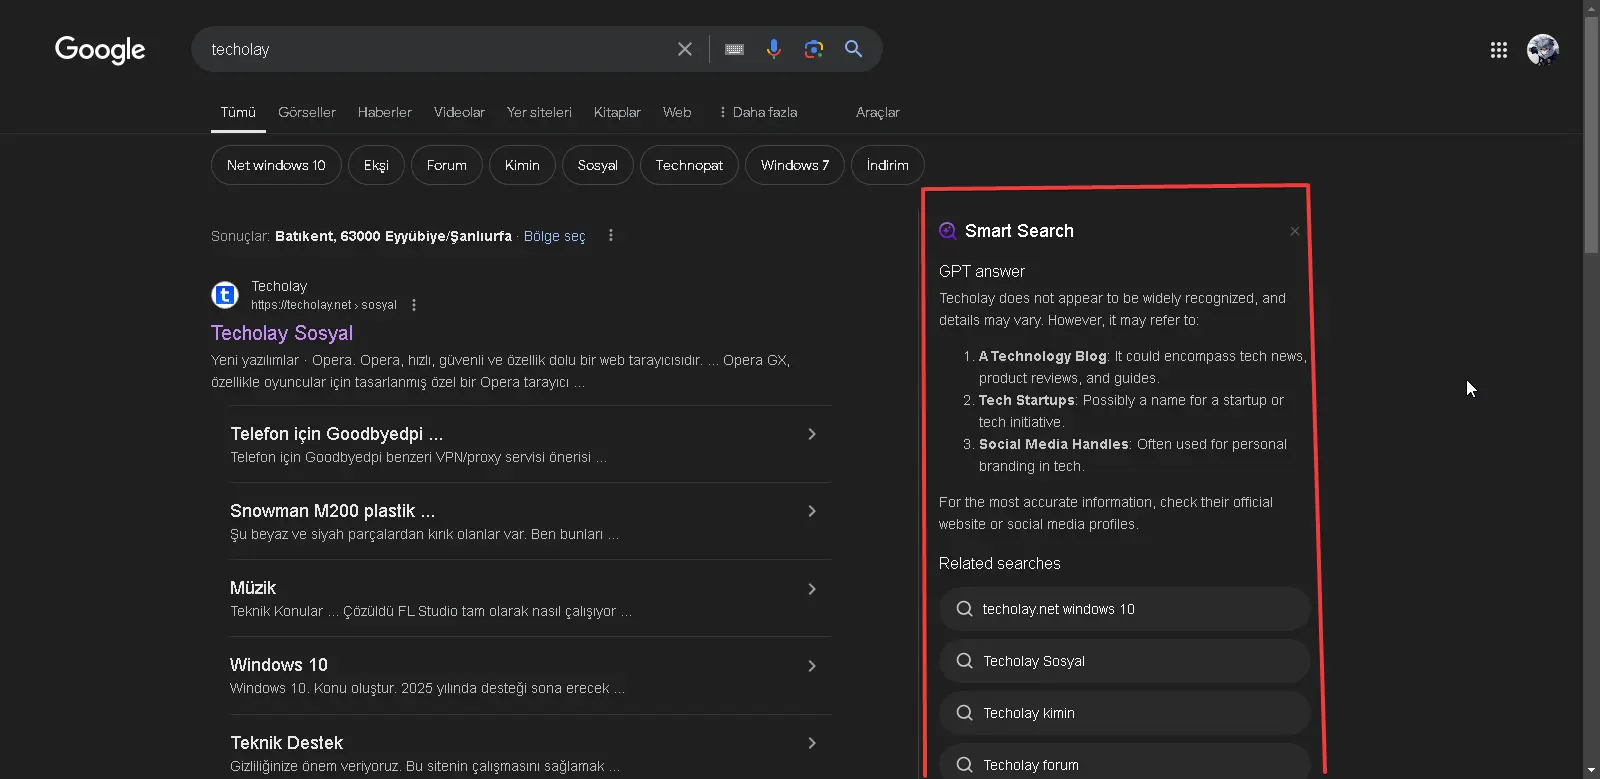Expand the Telefon için Goodbyedpi sitelink arrow

(x=812, y=434)
